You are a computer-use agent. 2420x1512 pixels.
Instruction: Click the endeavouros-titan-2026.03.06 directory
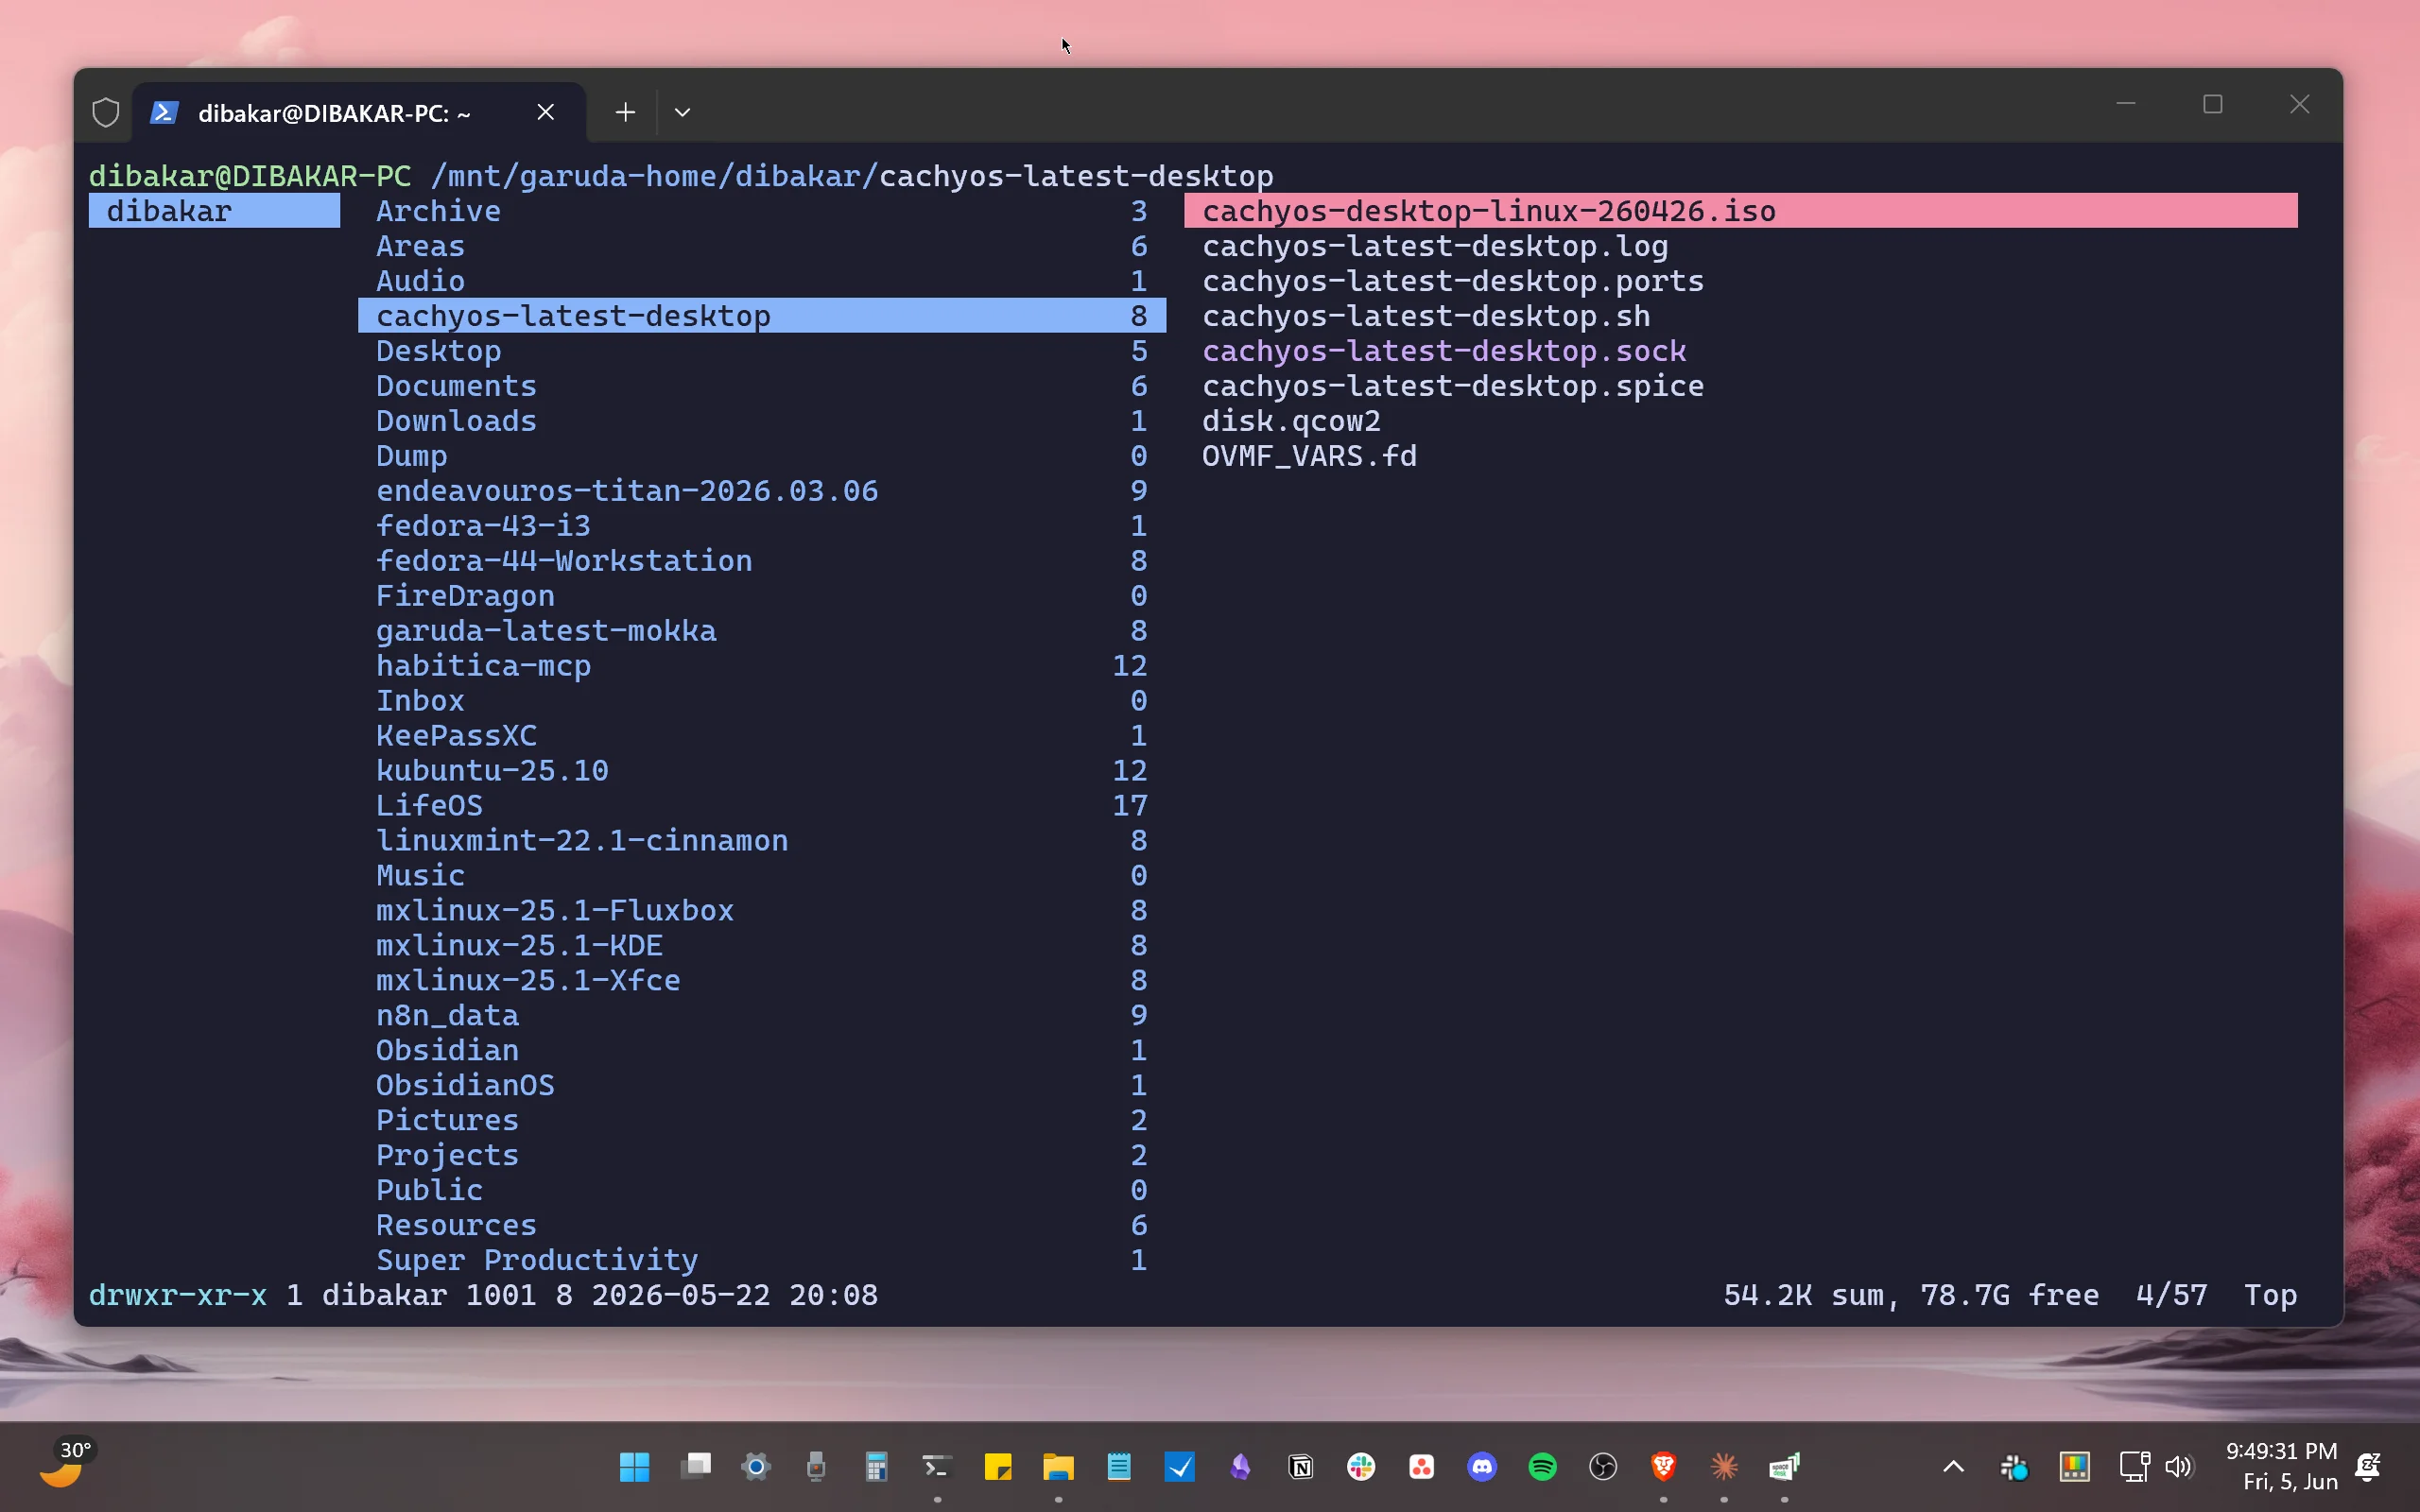[761, 491]
